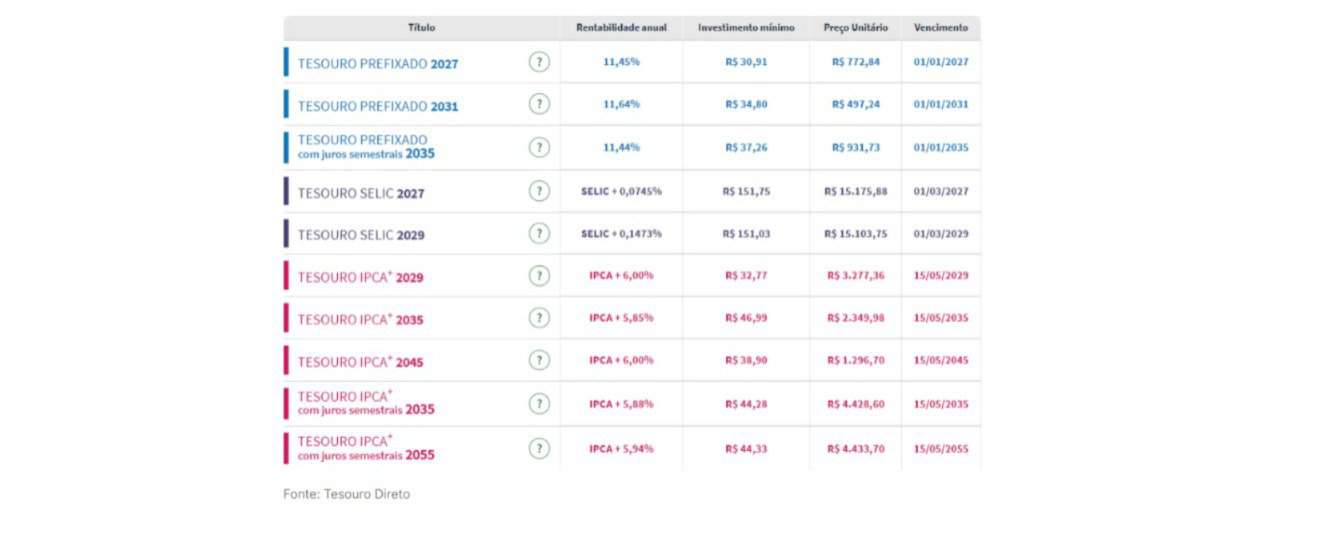Click the 01/01/2031 maturity date

941,104
